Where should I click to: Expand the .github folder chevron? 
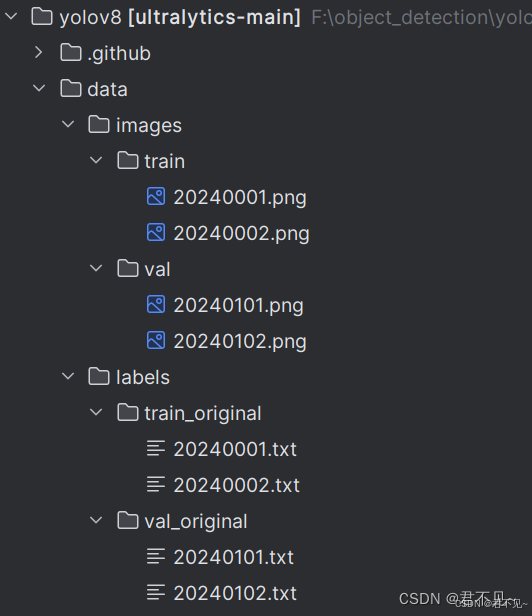click(x=39, y=52)
